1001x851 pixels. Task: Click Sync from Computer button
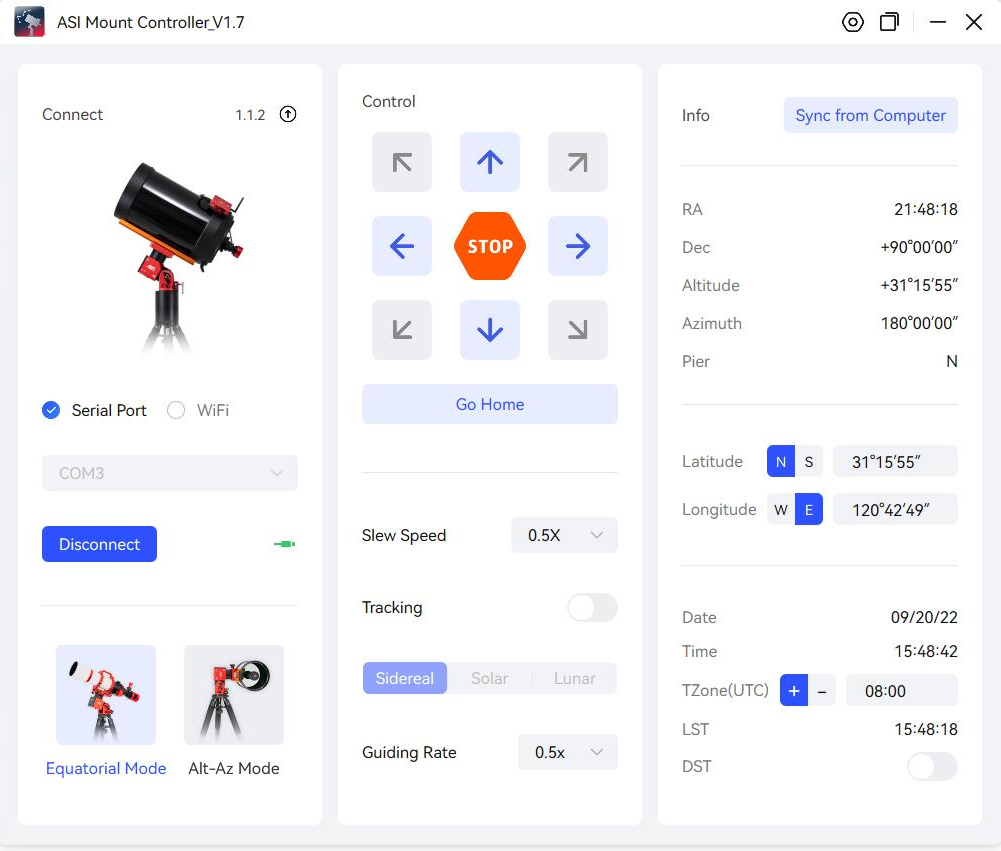(871, 115)
